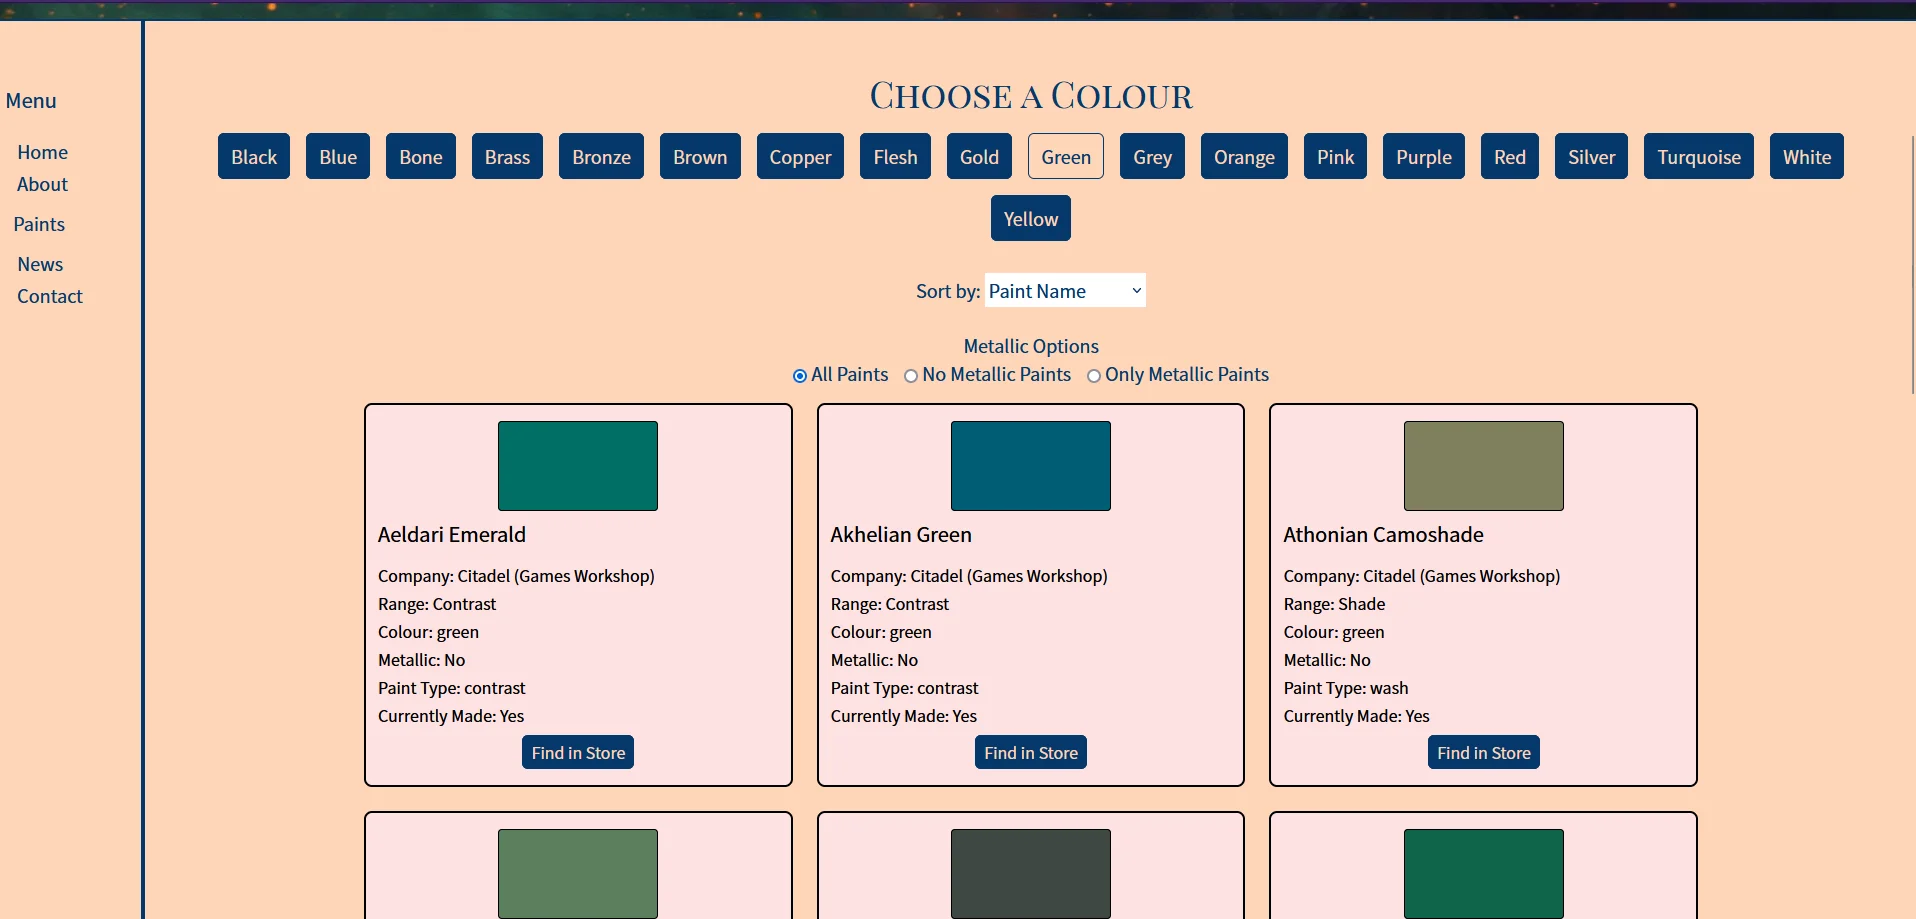Show Turquoise paints
This screenshot has height=919, width=1916.
[1699, 156]
